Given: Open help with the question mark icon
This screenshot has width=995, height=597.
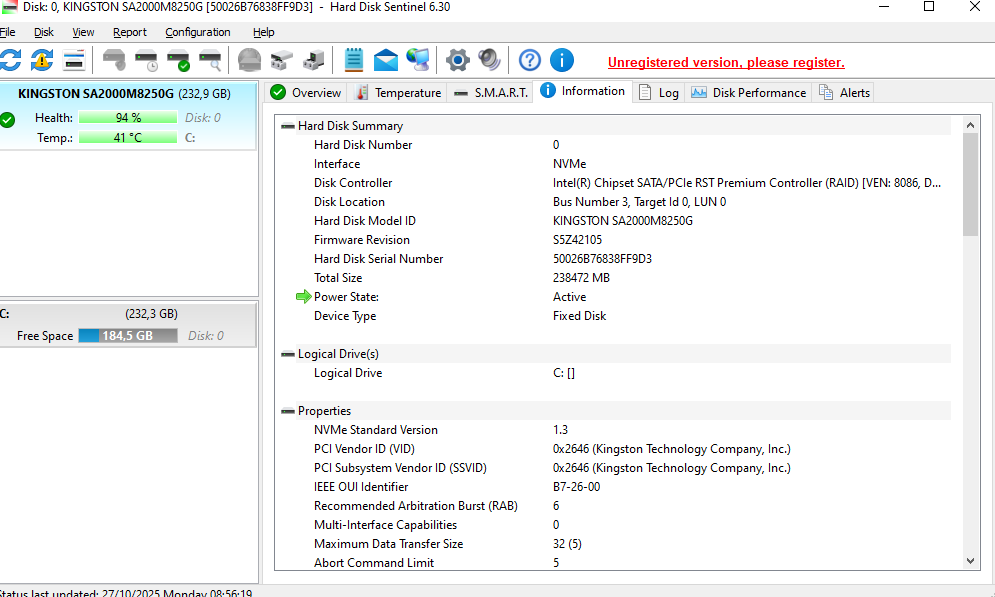Looking at the screenshot, I should coord(530,60).
